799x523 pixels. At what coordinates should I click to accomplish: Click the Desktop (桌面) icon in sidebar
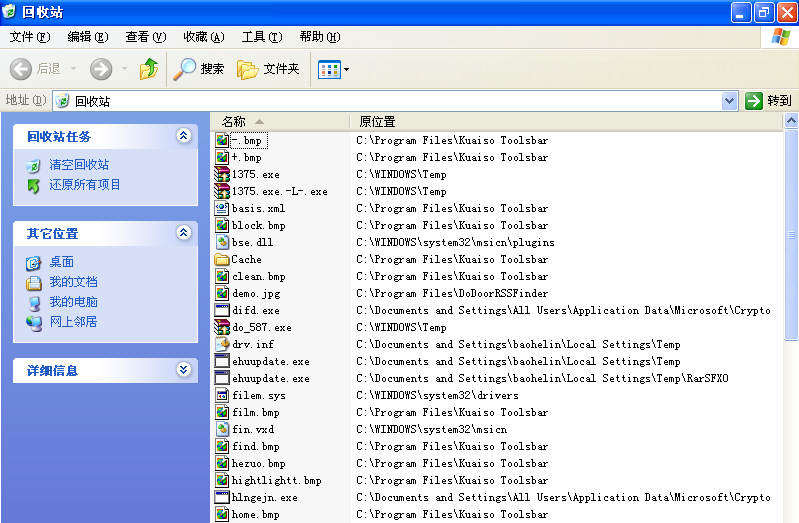(34, 263)
